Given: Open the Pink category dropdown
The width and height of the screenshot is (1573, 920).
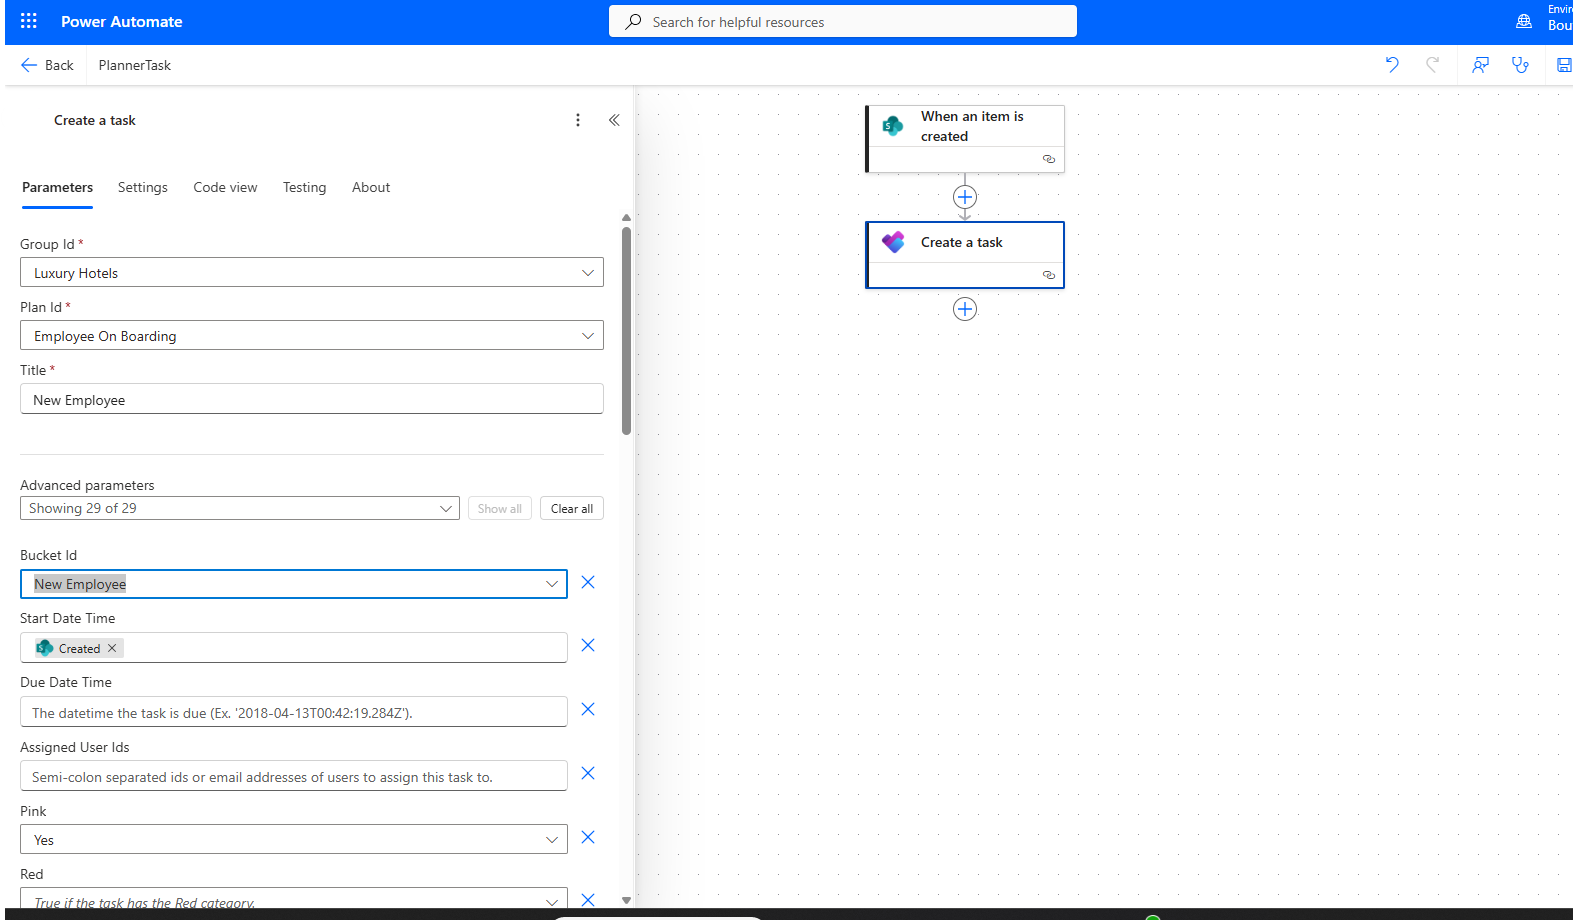Looking at the screenshot, I should (552, 839).
